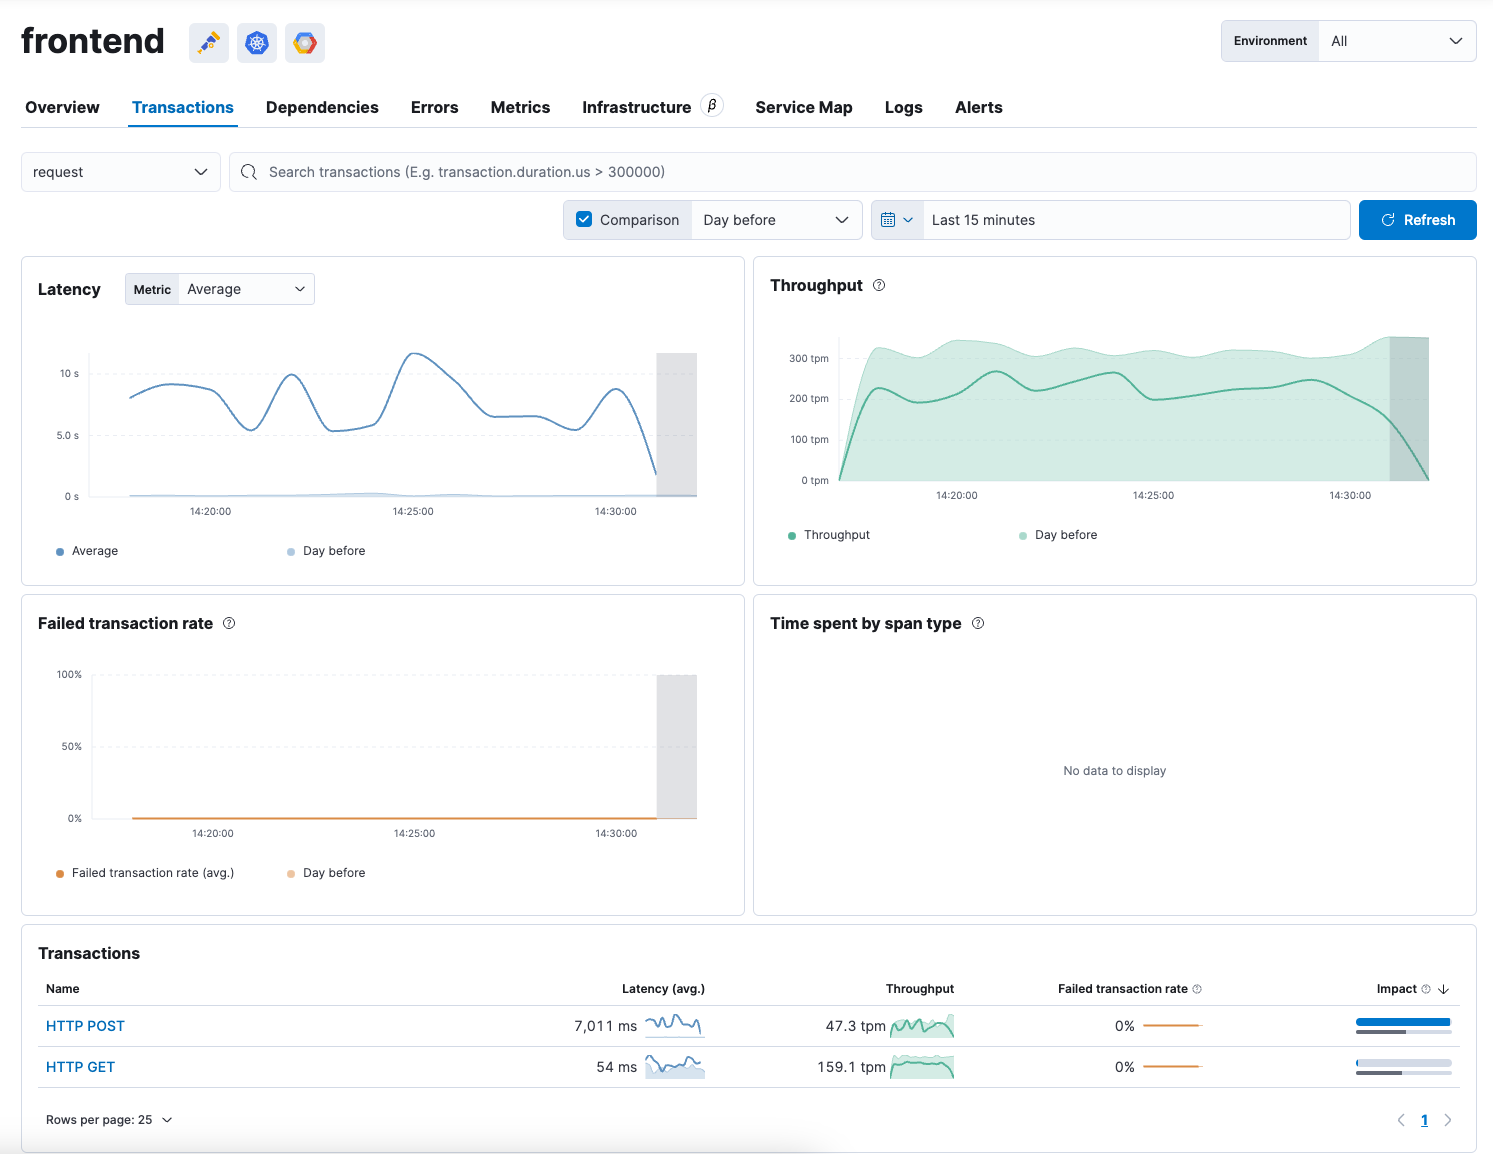The image size is (1493, 1154).
Task: Click the Refresh button
Action: [x=1417, y=220]
